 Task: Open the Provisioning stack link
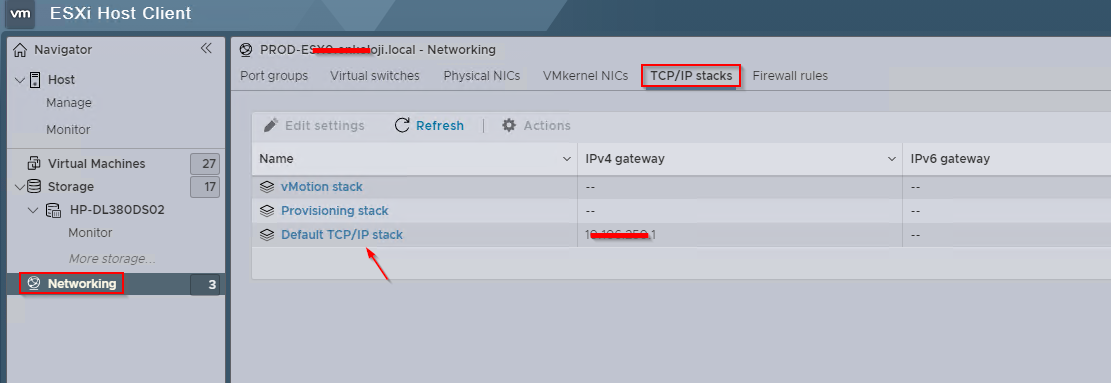334,210
